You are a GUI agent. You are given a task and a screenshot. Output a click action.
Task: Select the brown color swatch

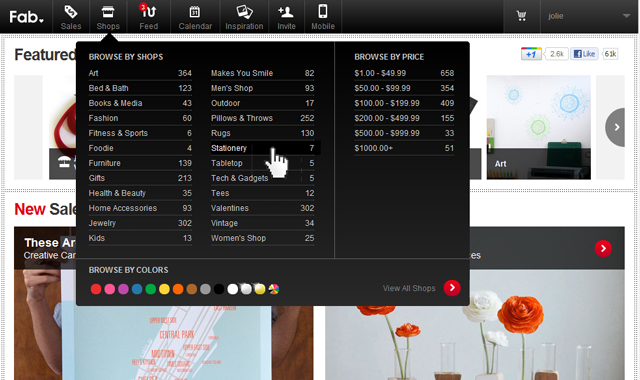pos(191,289)
